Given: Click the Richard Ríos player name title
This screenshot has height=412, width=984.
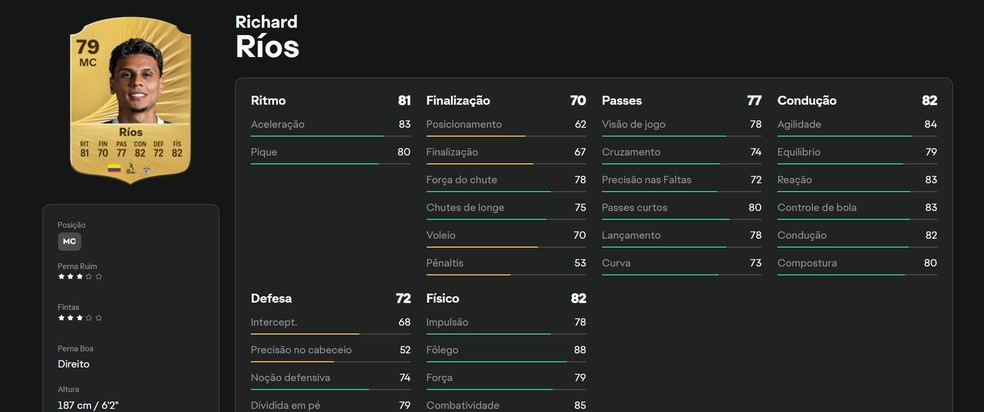Looking at the screenshot, I should [x=267, y=37].
